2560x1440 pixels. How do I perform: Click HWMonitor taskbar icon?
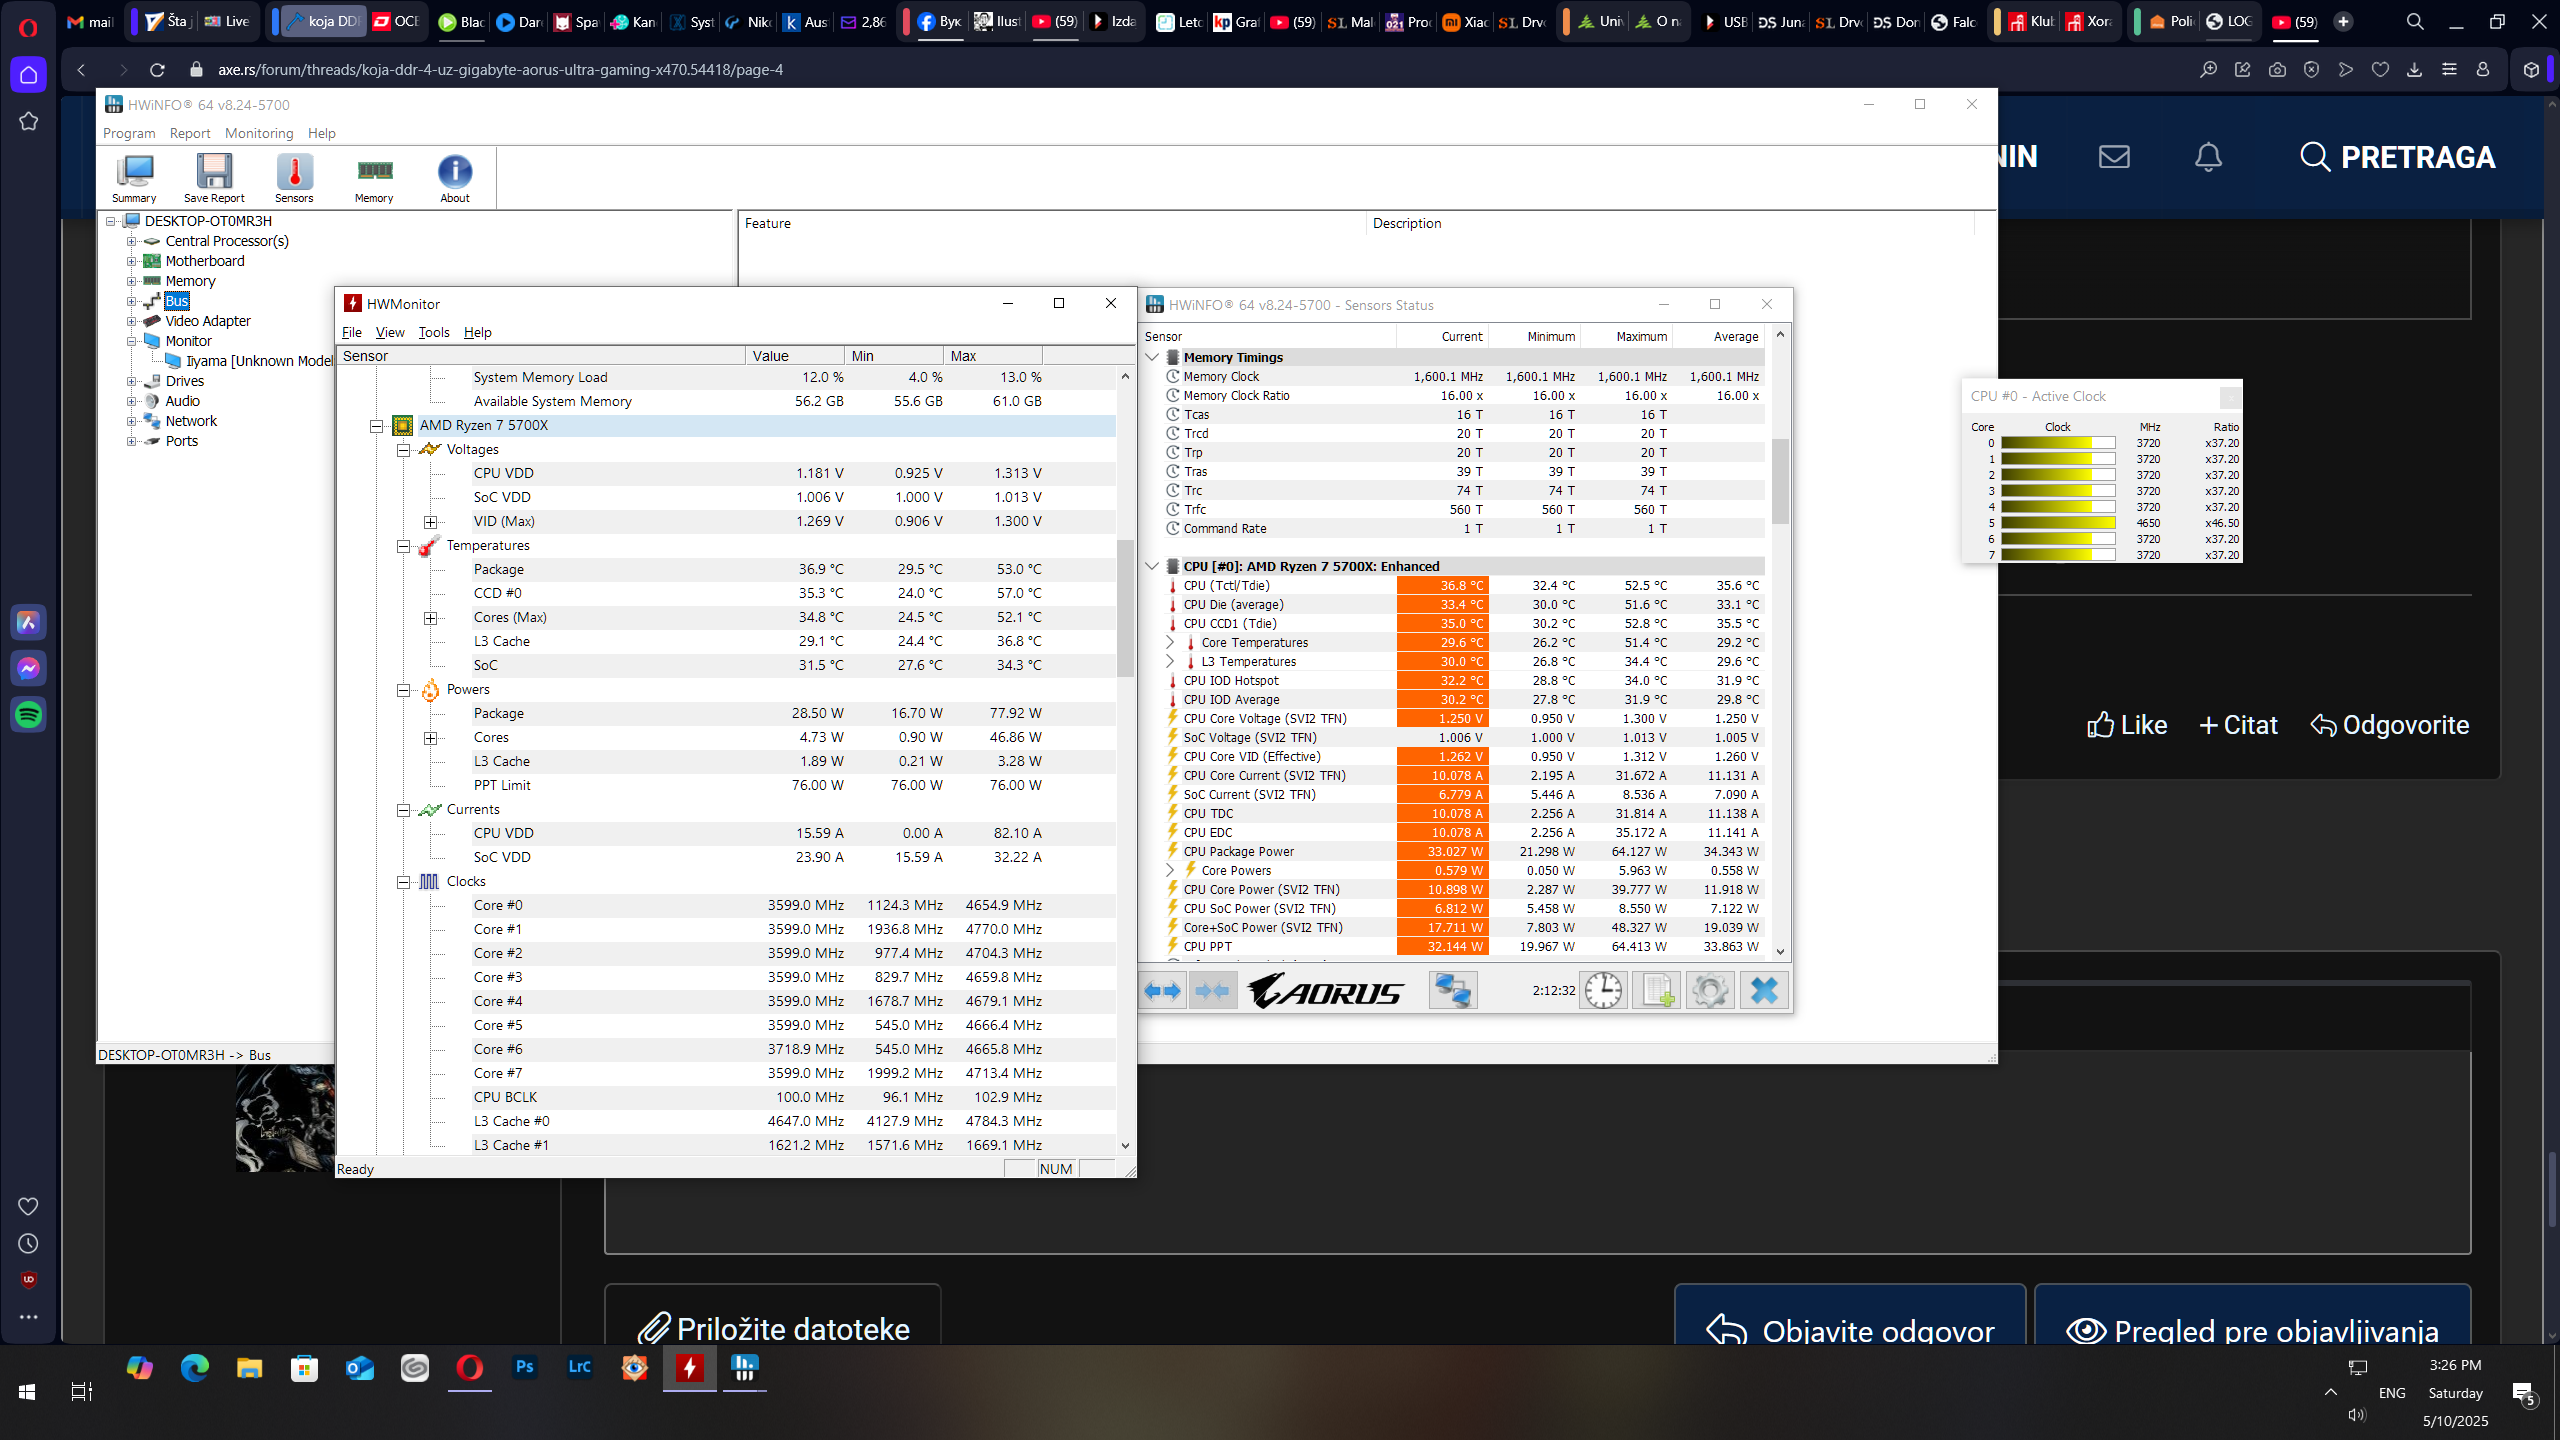pos(689,1367)
